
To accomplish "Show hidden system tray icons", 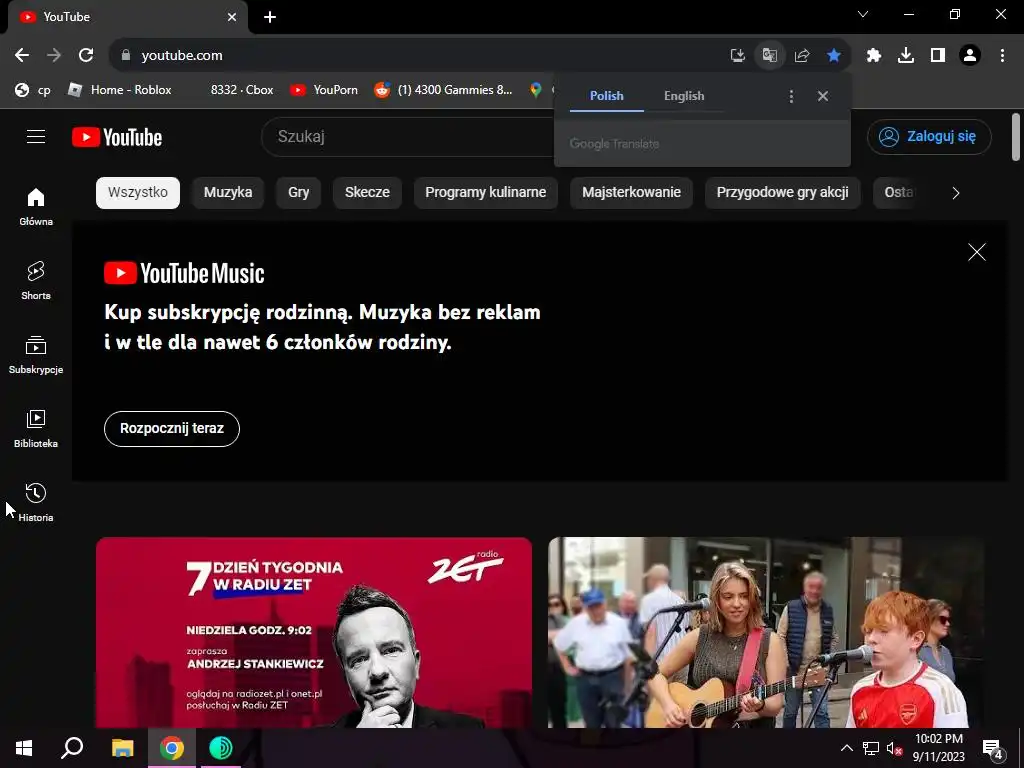I will (846, 748).
